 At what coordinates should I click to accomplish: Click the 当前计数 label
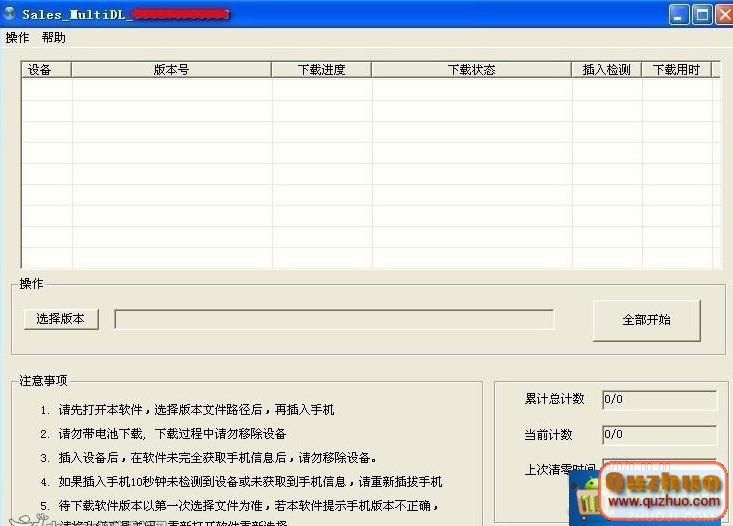[548, 435]
